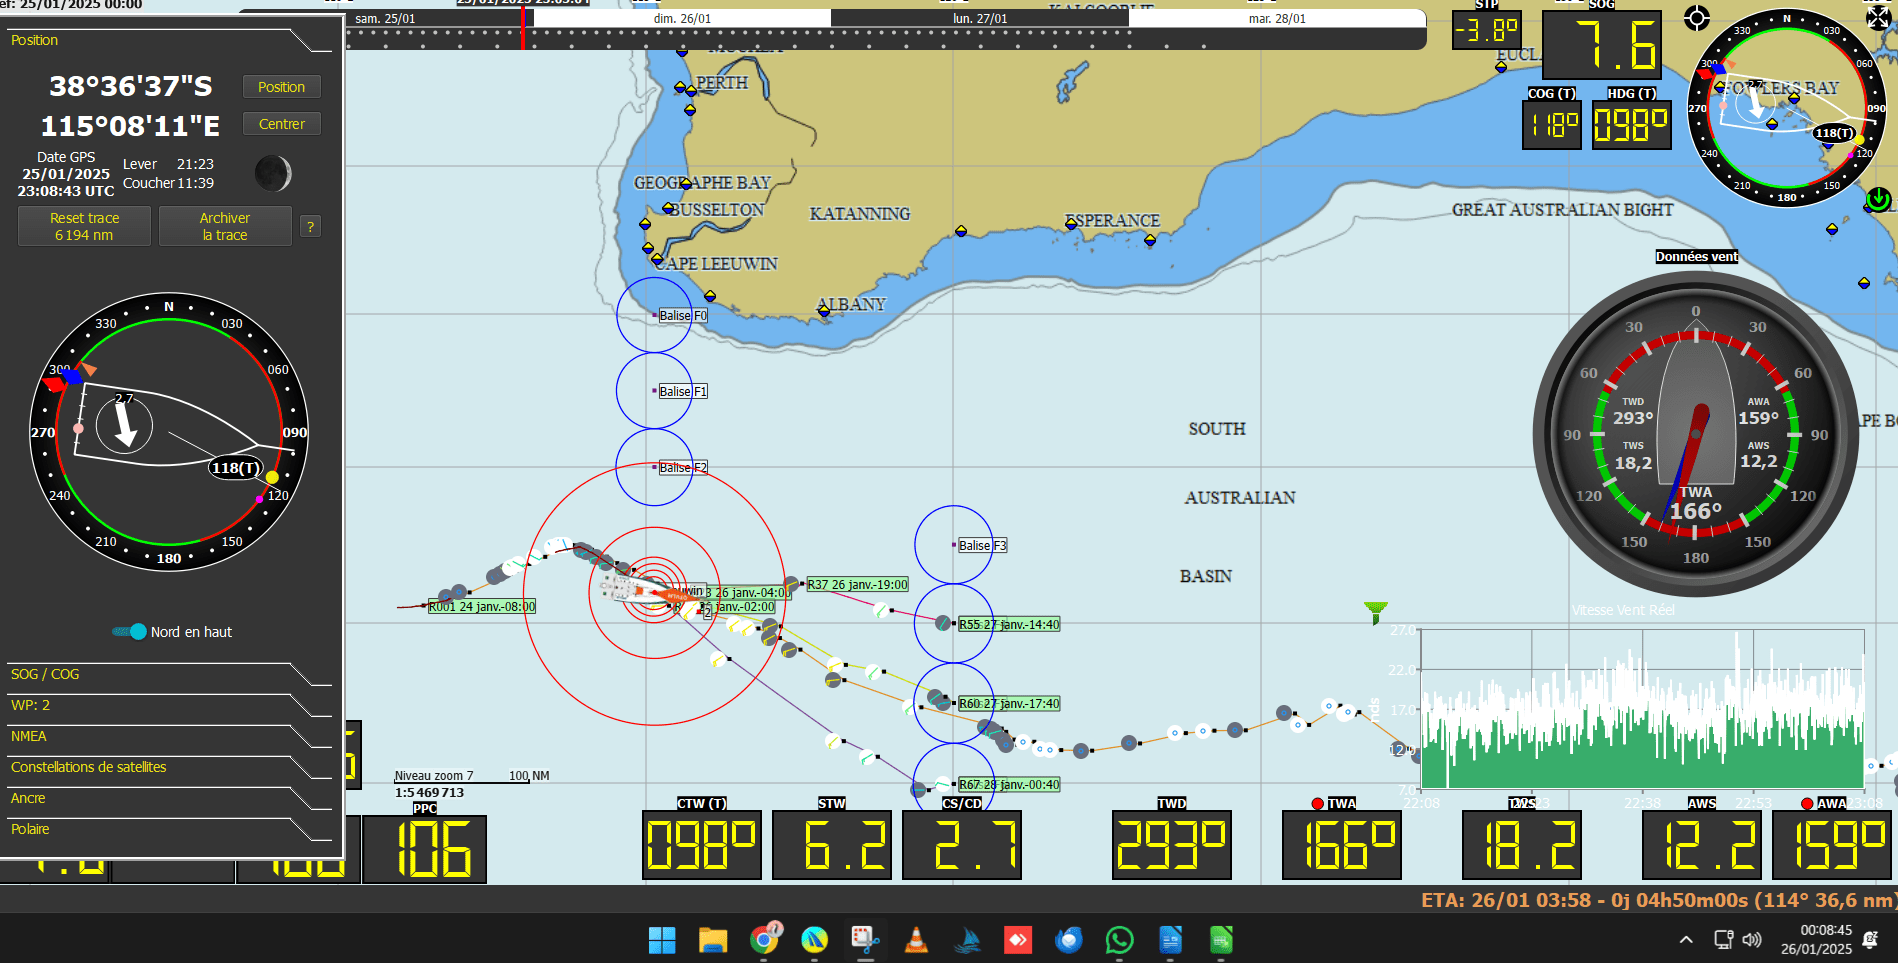Click the moon phase icon
The height and width of the screenshot is (963, 1898).
(x=272, y=173)
